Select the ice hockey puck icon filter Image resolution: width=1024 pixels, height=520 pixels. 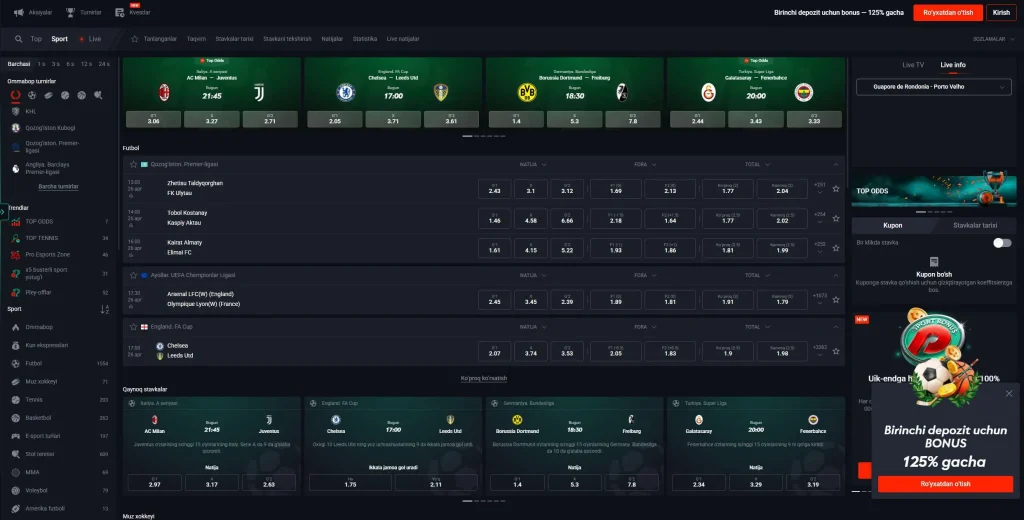point(48,95)
